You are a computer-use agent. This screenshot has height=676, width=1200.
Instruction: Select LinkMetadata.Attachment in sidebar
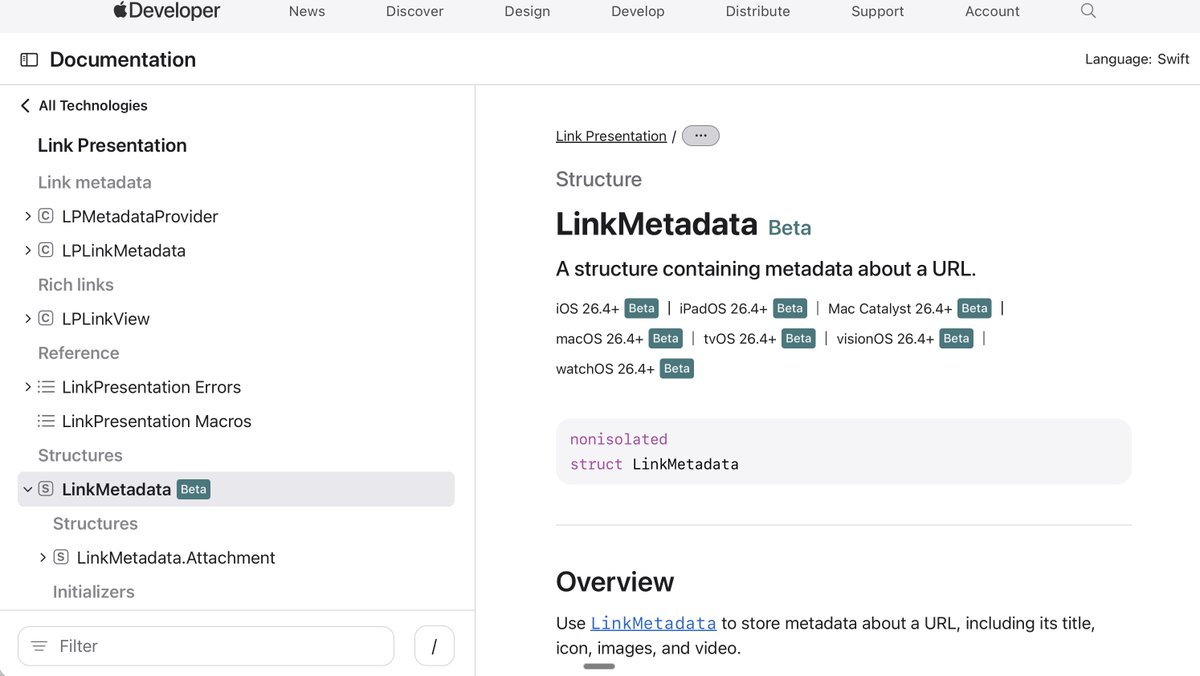(176, 557)
